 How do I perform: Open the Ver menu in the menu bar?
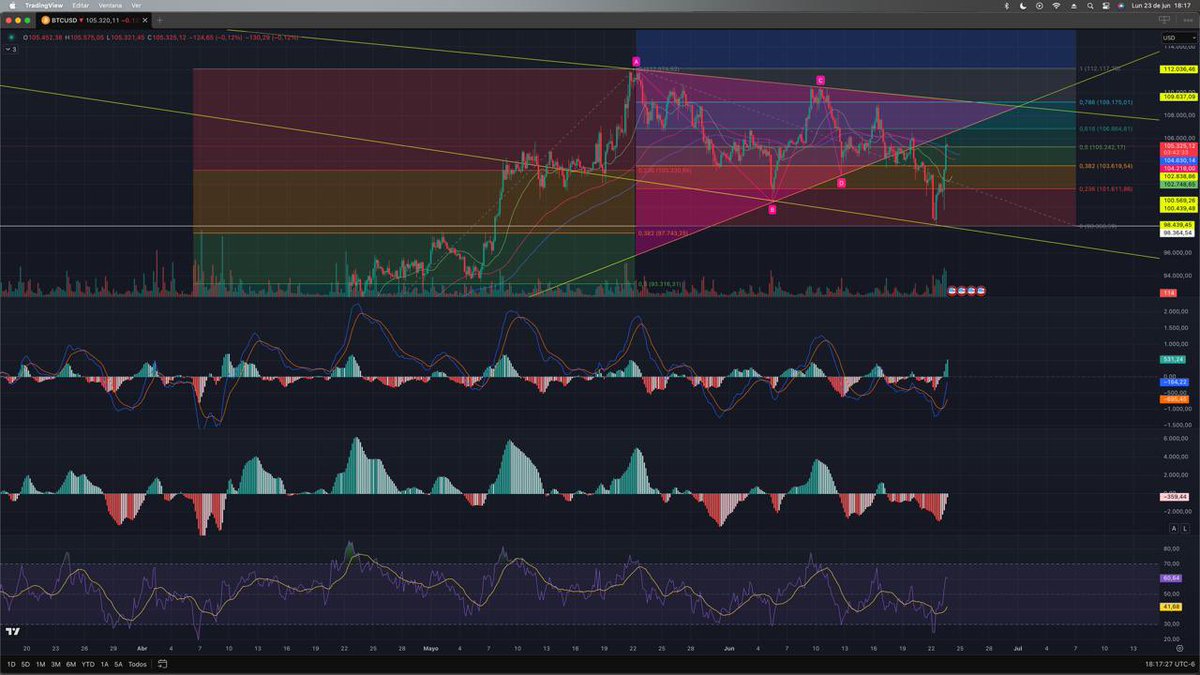136,5
